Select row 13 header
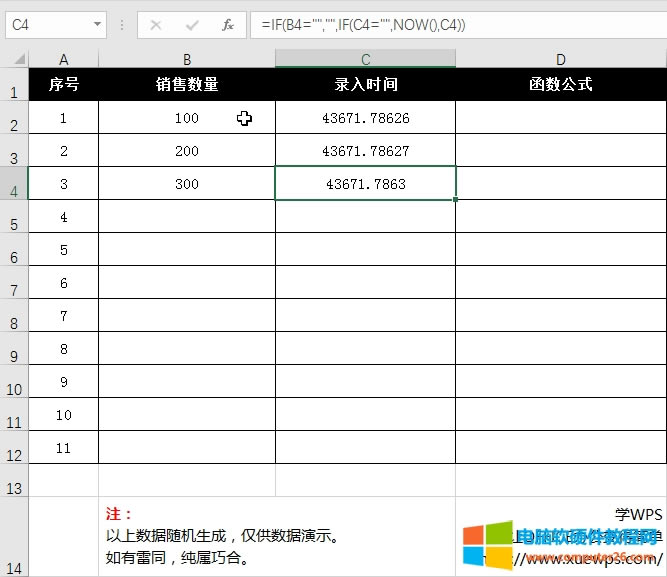Viewport: 667px width, 577px height. point(14,488)
